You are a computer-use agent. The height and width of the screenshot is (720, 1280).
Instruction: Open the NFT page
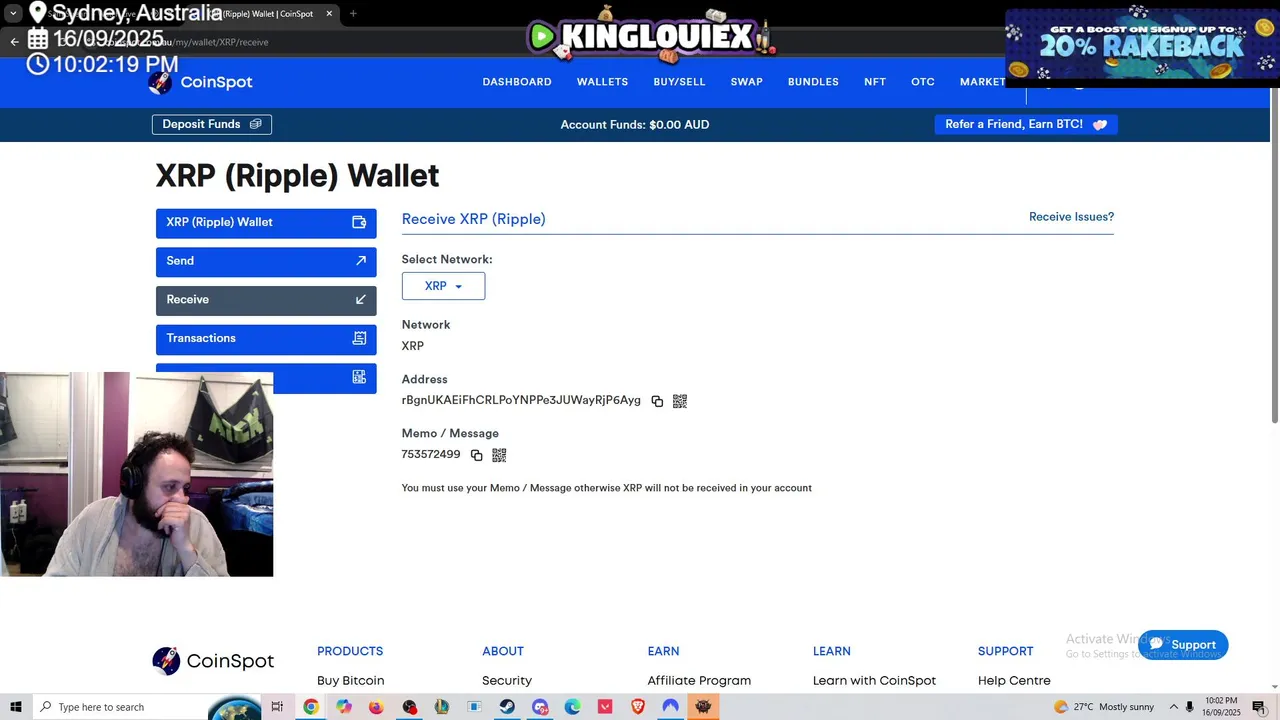coord(875,82)
